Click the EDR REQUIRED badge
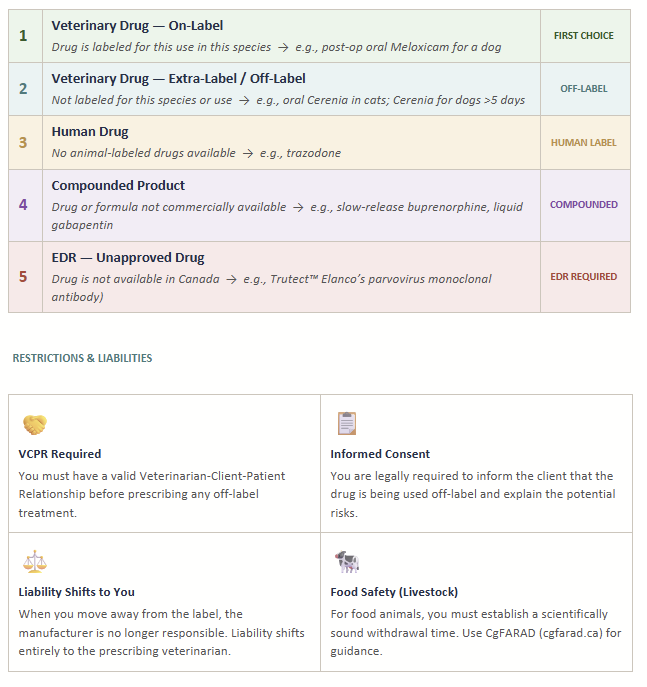Screen dimensions: 647x687 pos(584,276)
